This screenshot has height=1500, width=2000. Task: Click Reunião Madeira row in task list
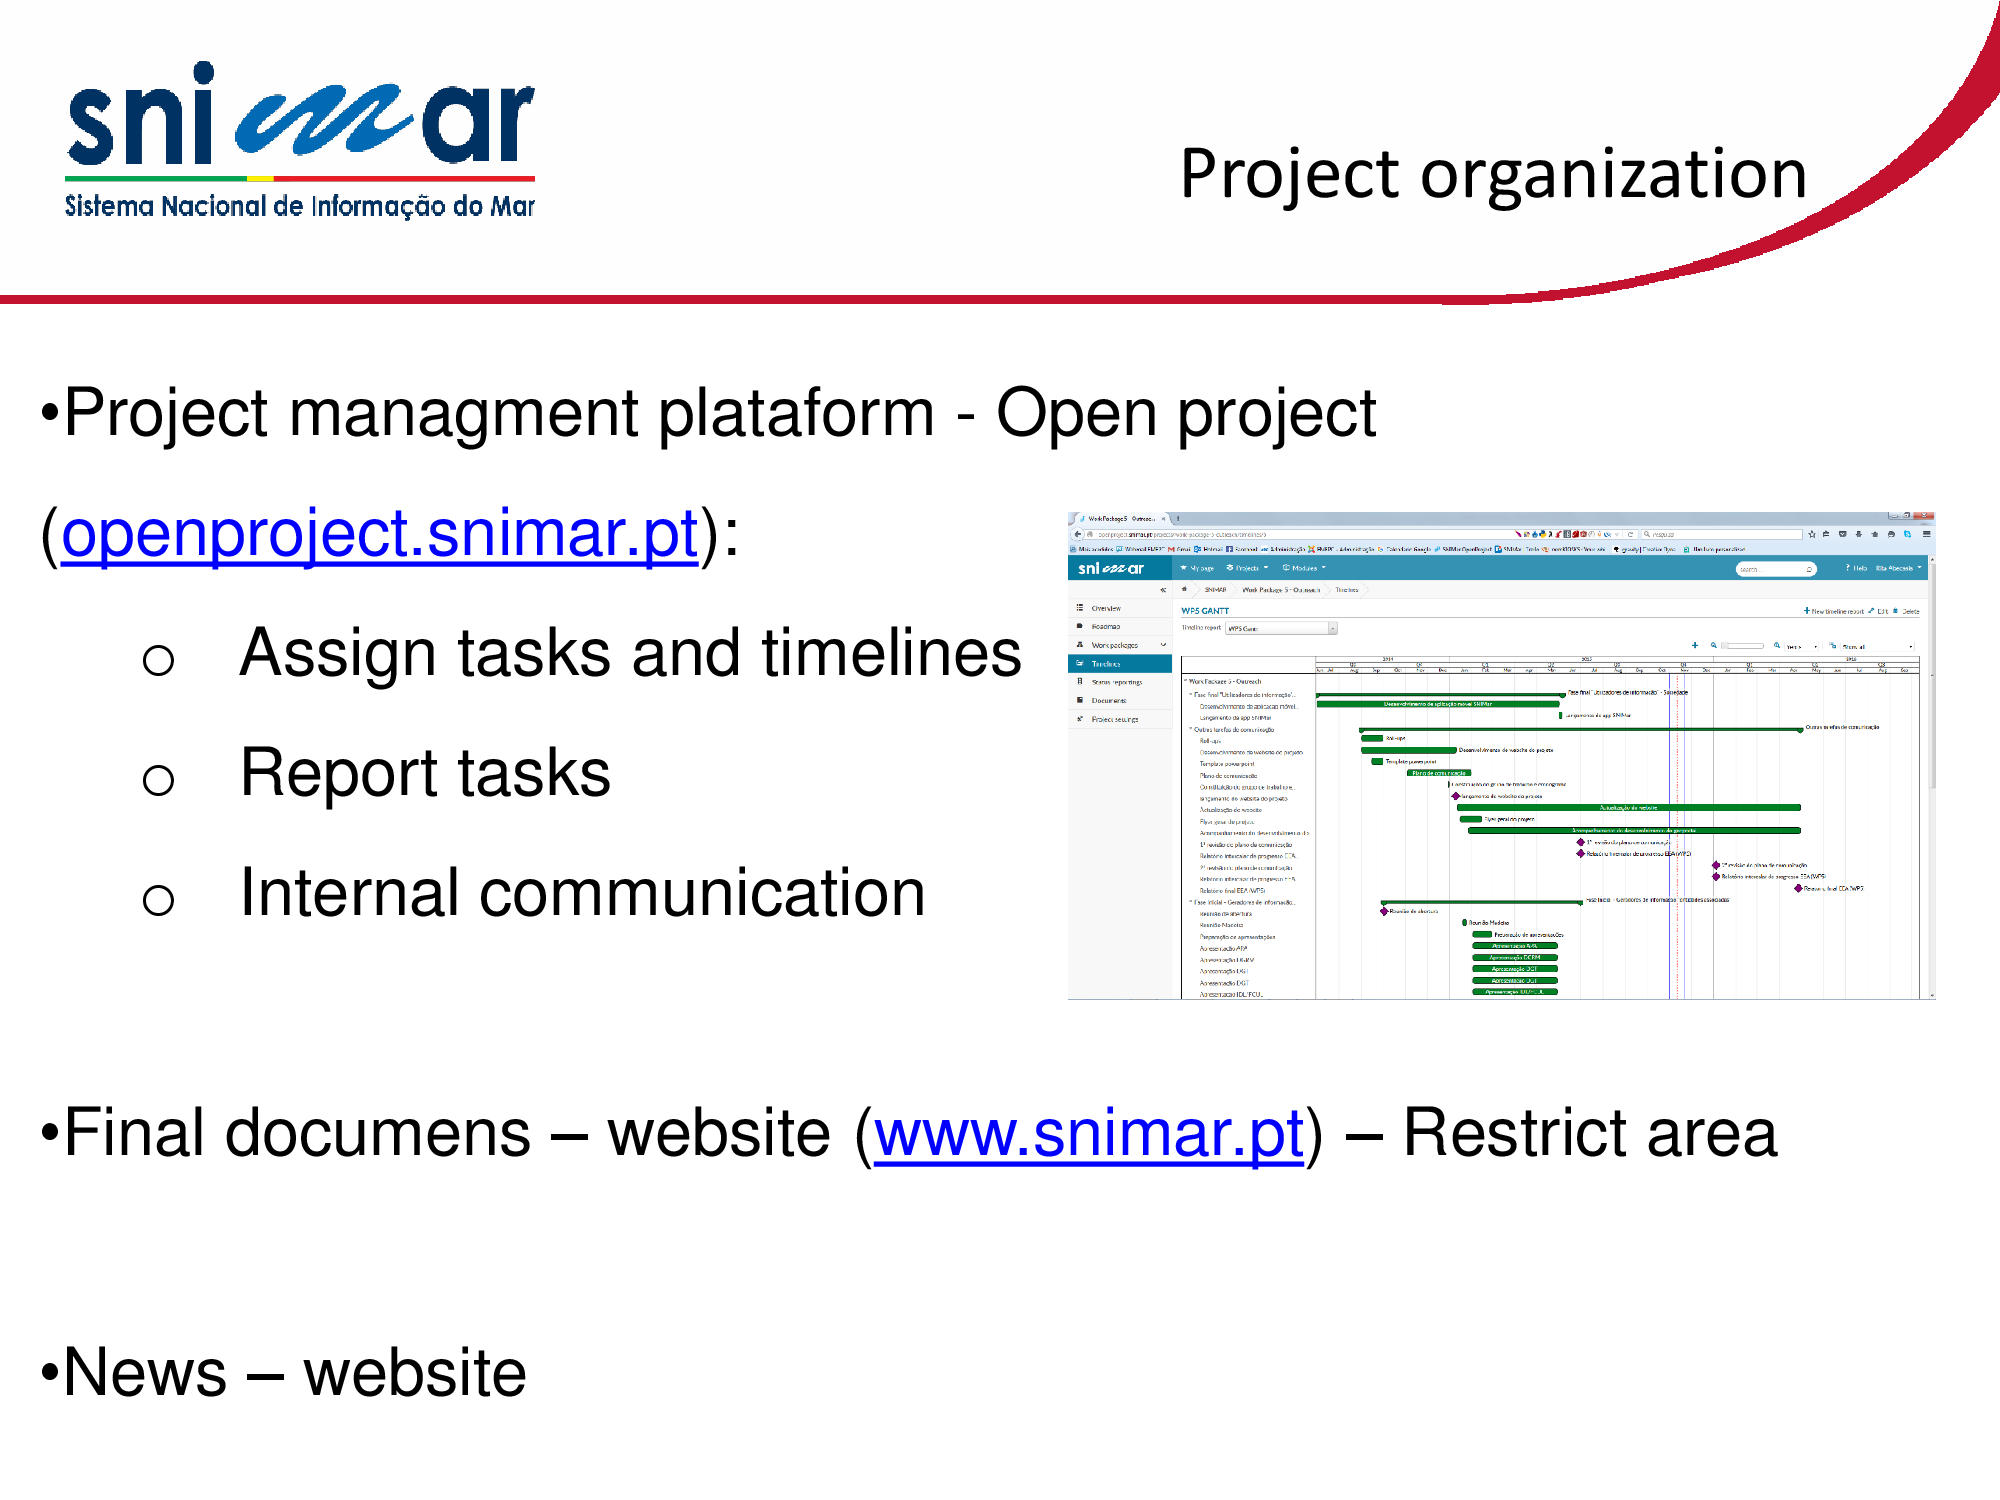click(x=1221, y=925)
